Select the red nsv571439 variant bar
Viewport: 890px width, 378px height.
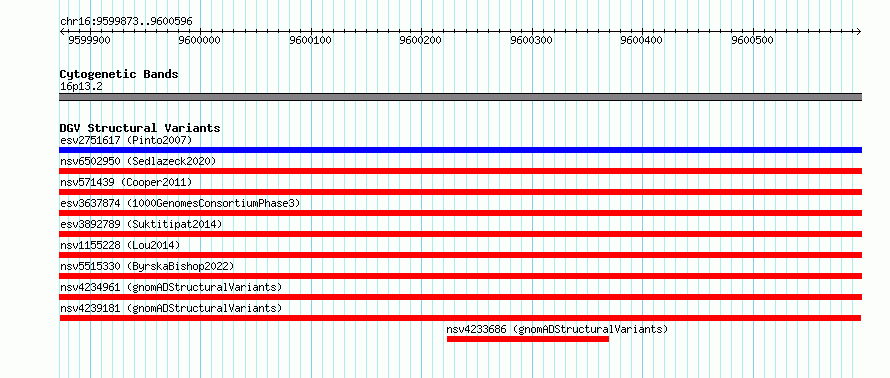(460, 192)
